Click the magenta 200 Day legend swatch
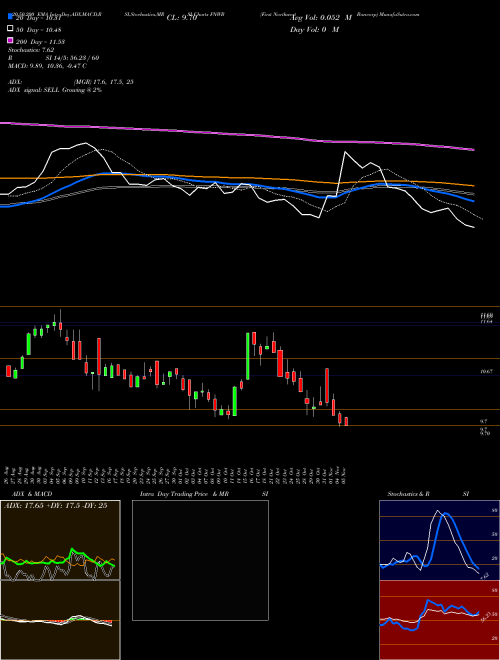Screen dimensions: 500x660 10,41
